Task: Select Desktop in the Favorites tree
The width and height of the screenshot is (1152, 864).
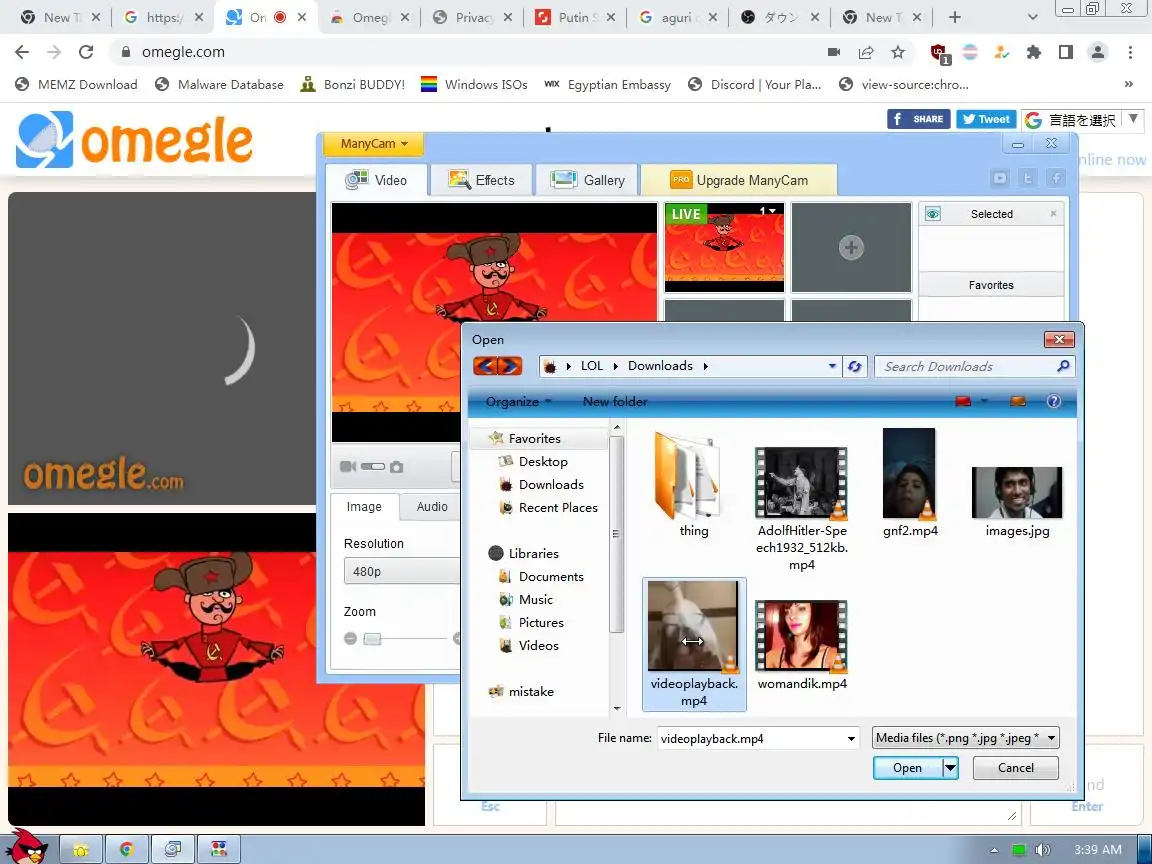Action: coord(543,461)
